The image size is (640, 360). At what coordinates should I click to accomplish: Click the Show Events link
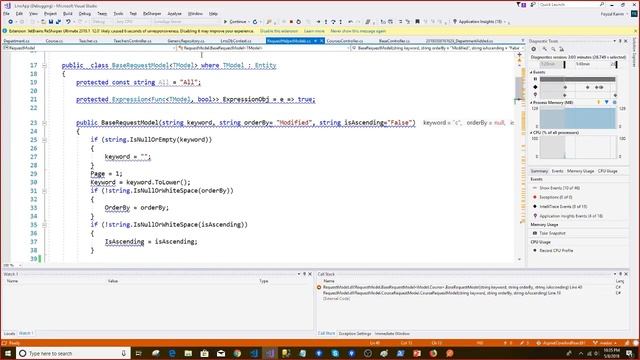pos(556,188)
